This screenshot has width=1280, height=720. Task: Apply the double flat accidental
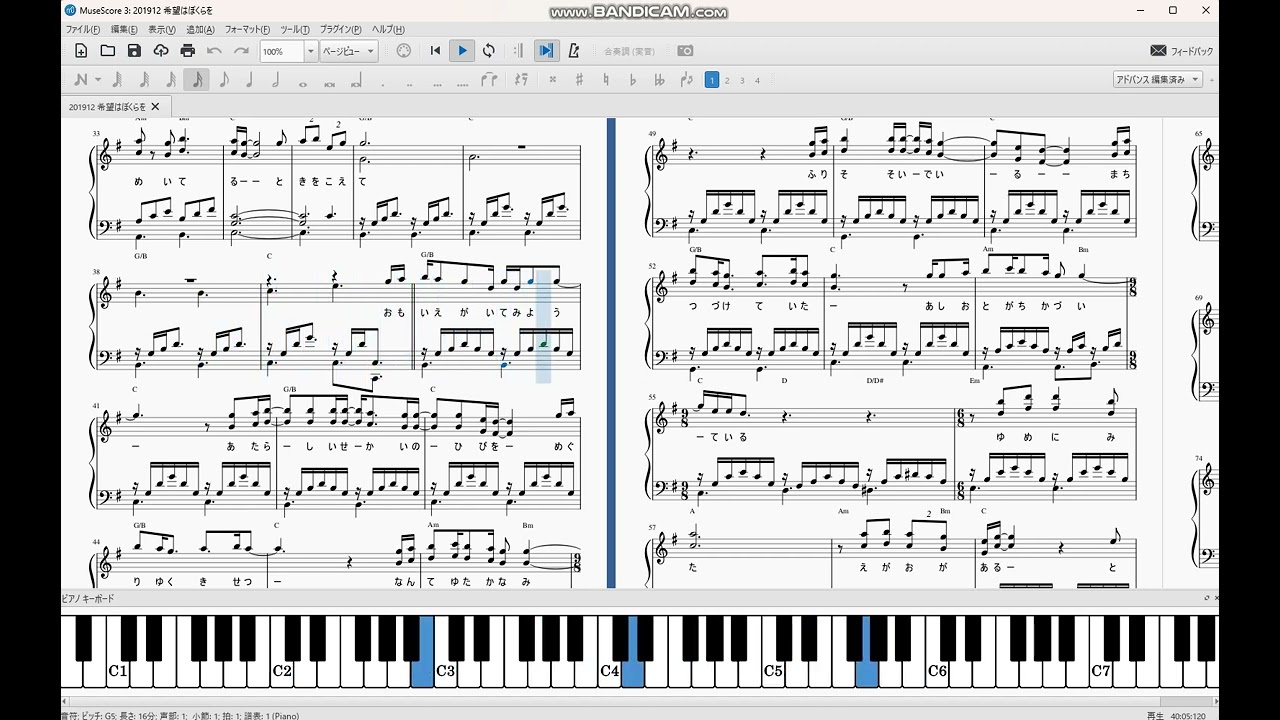click(x=659, y=80)
